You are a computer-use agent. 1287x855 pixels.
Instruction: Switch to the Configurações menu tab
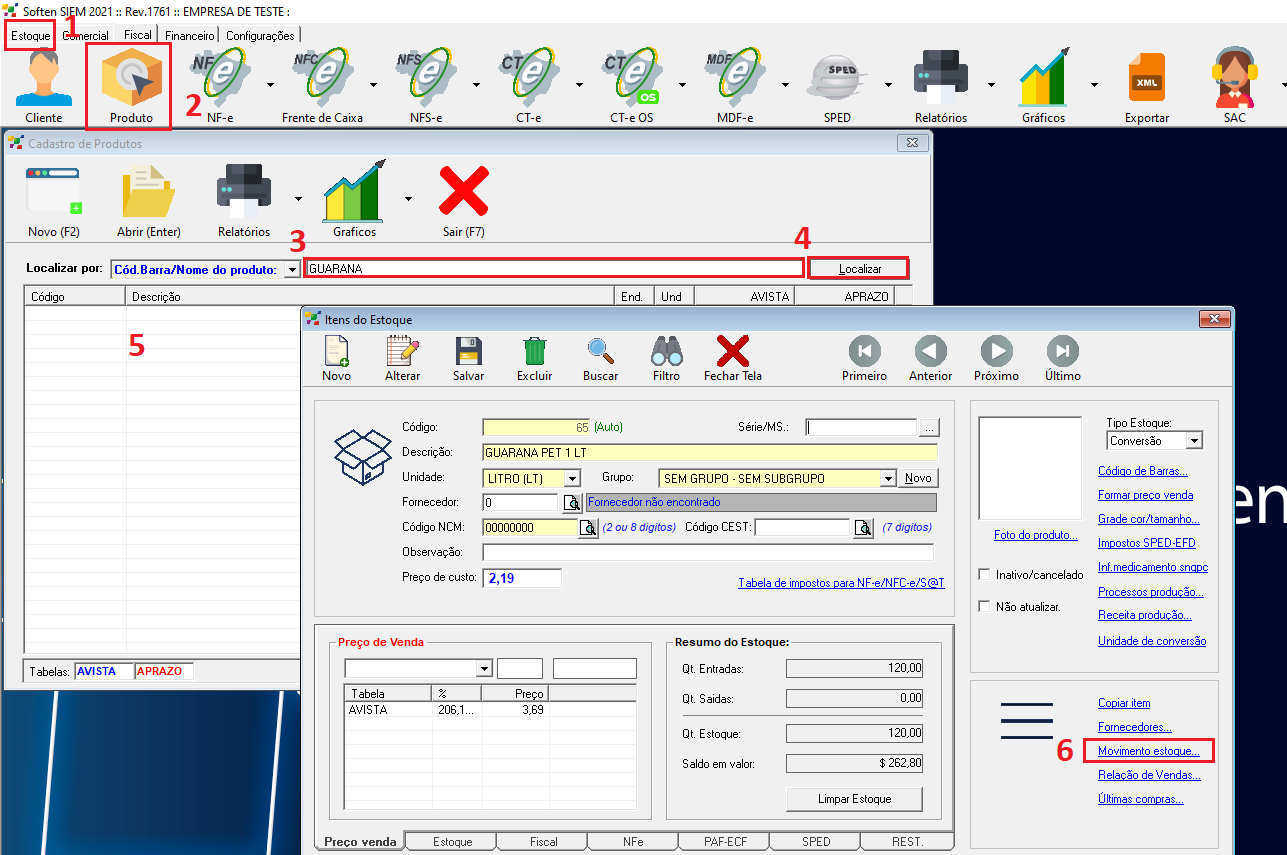tap(260, 35)
